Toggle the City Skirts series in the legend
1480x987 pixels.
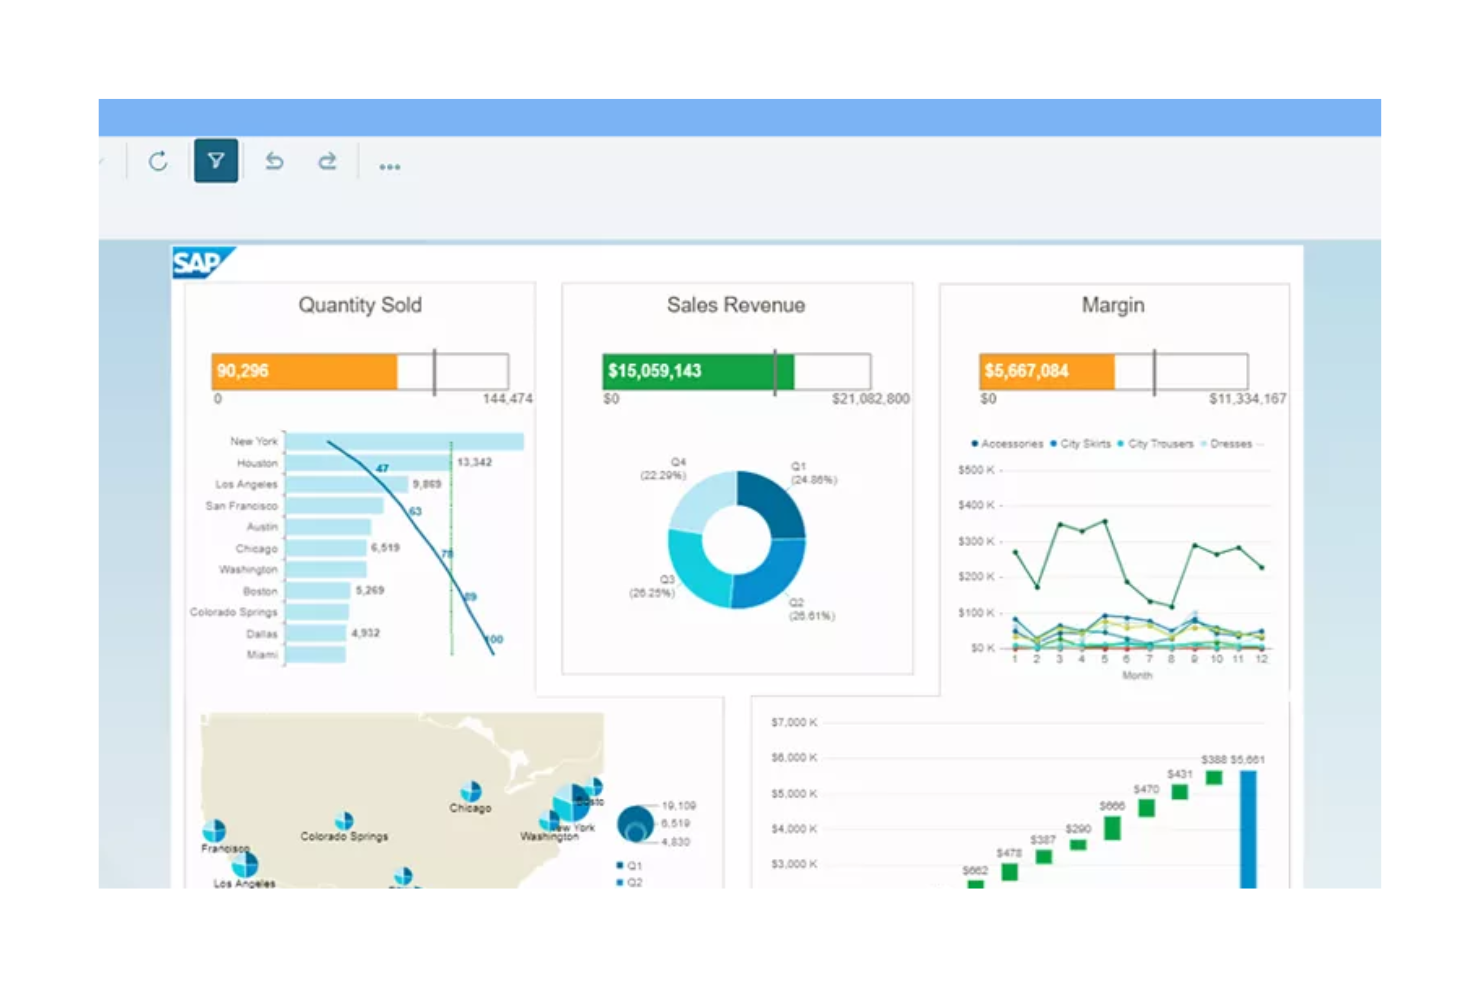(1053, 443)
